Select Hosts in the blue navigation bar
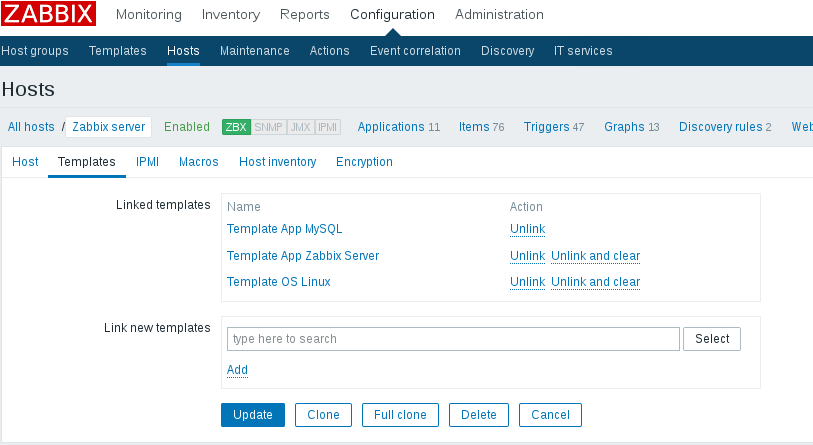 tap(183, 51)
